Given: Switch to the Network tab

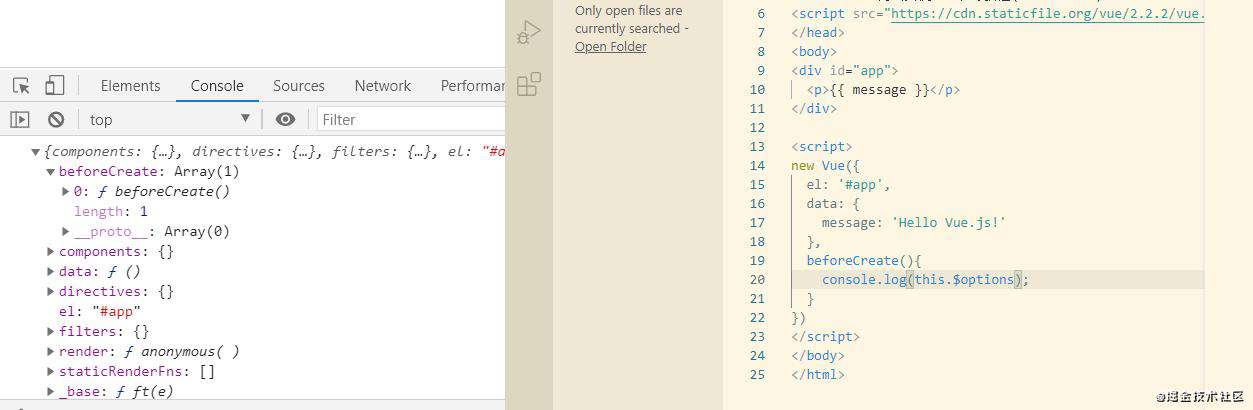Looking at the screenshot, I should [x=383, y=86].
